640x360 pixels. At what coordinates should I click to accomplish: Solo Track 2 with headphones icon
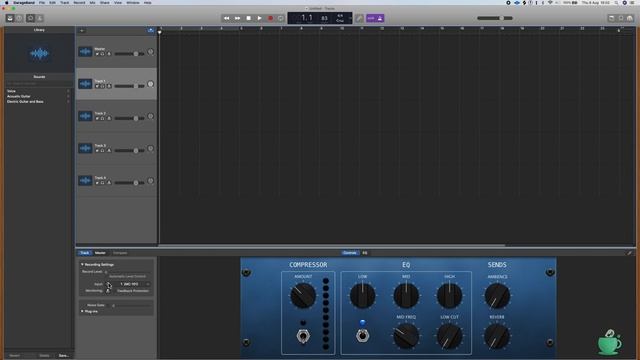click(103, 118)
